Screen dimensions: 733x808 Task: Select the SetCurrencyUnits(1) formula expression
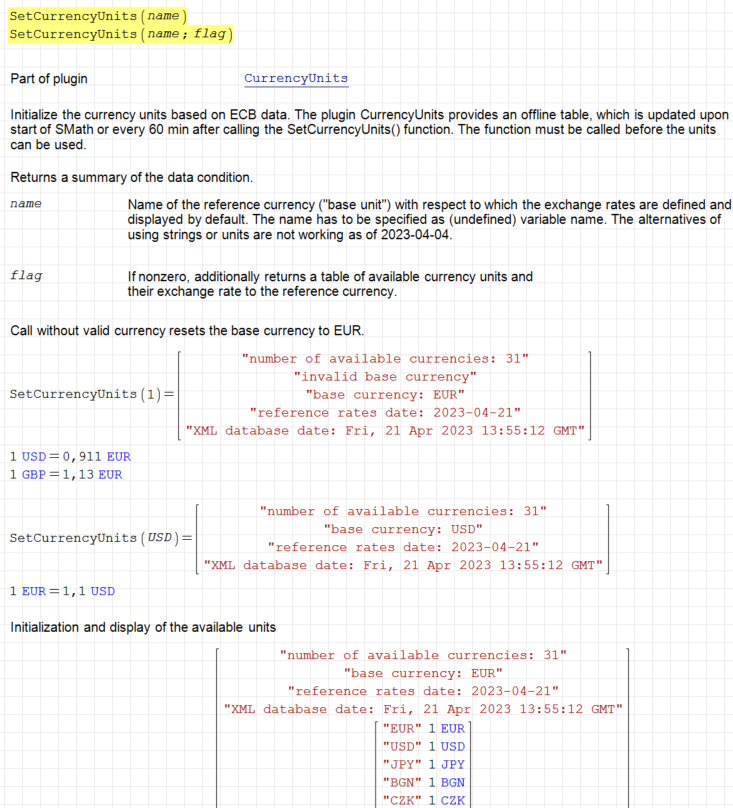coord(91,394)
